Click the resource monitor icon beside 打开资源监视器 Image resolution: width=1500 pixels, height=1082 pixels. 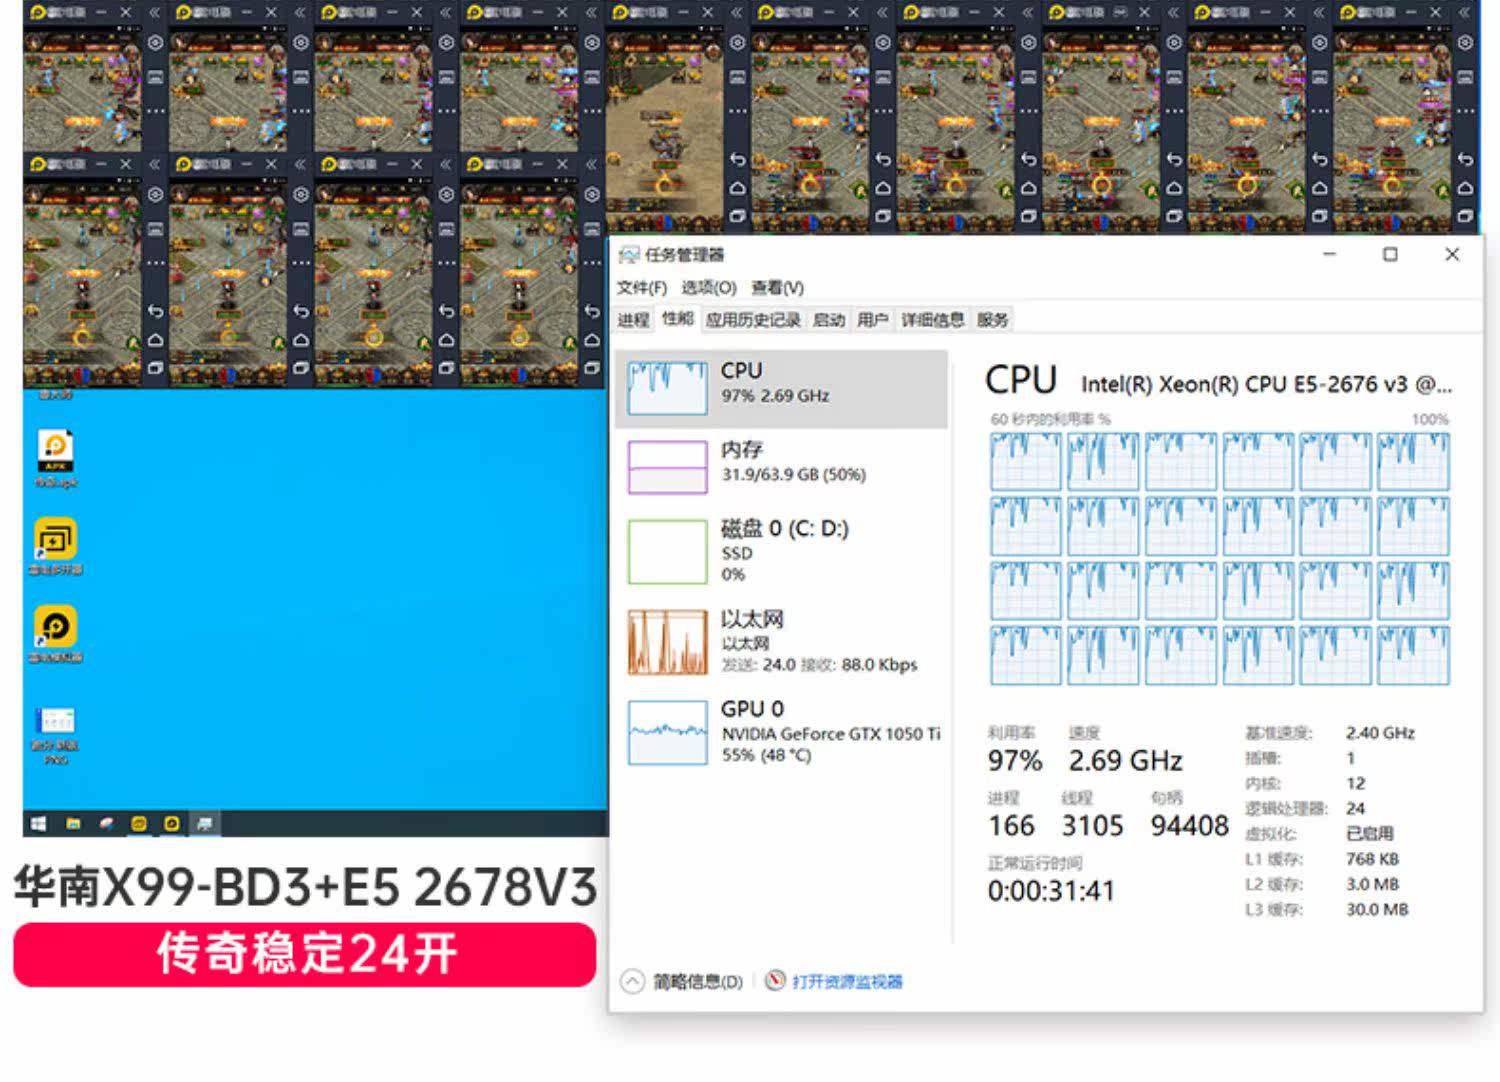pyautogui.click(x=775, y=981)
